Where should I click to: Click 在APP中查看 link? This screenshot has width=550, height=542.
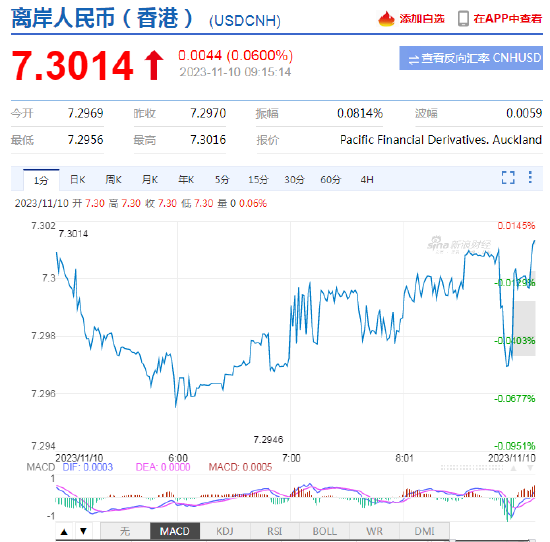tap(508, 19)
